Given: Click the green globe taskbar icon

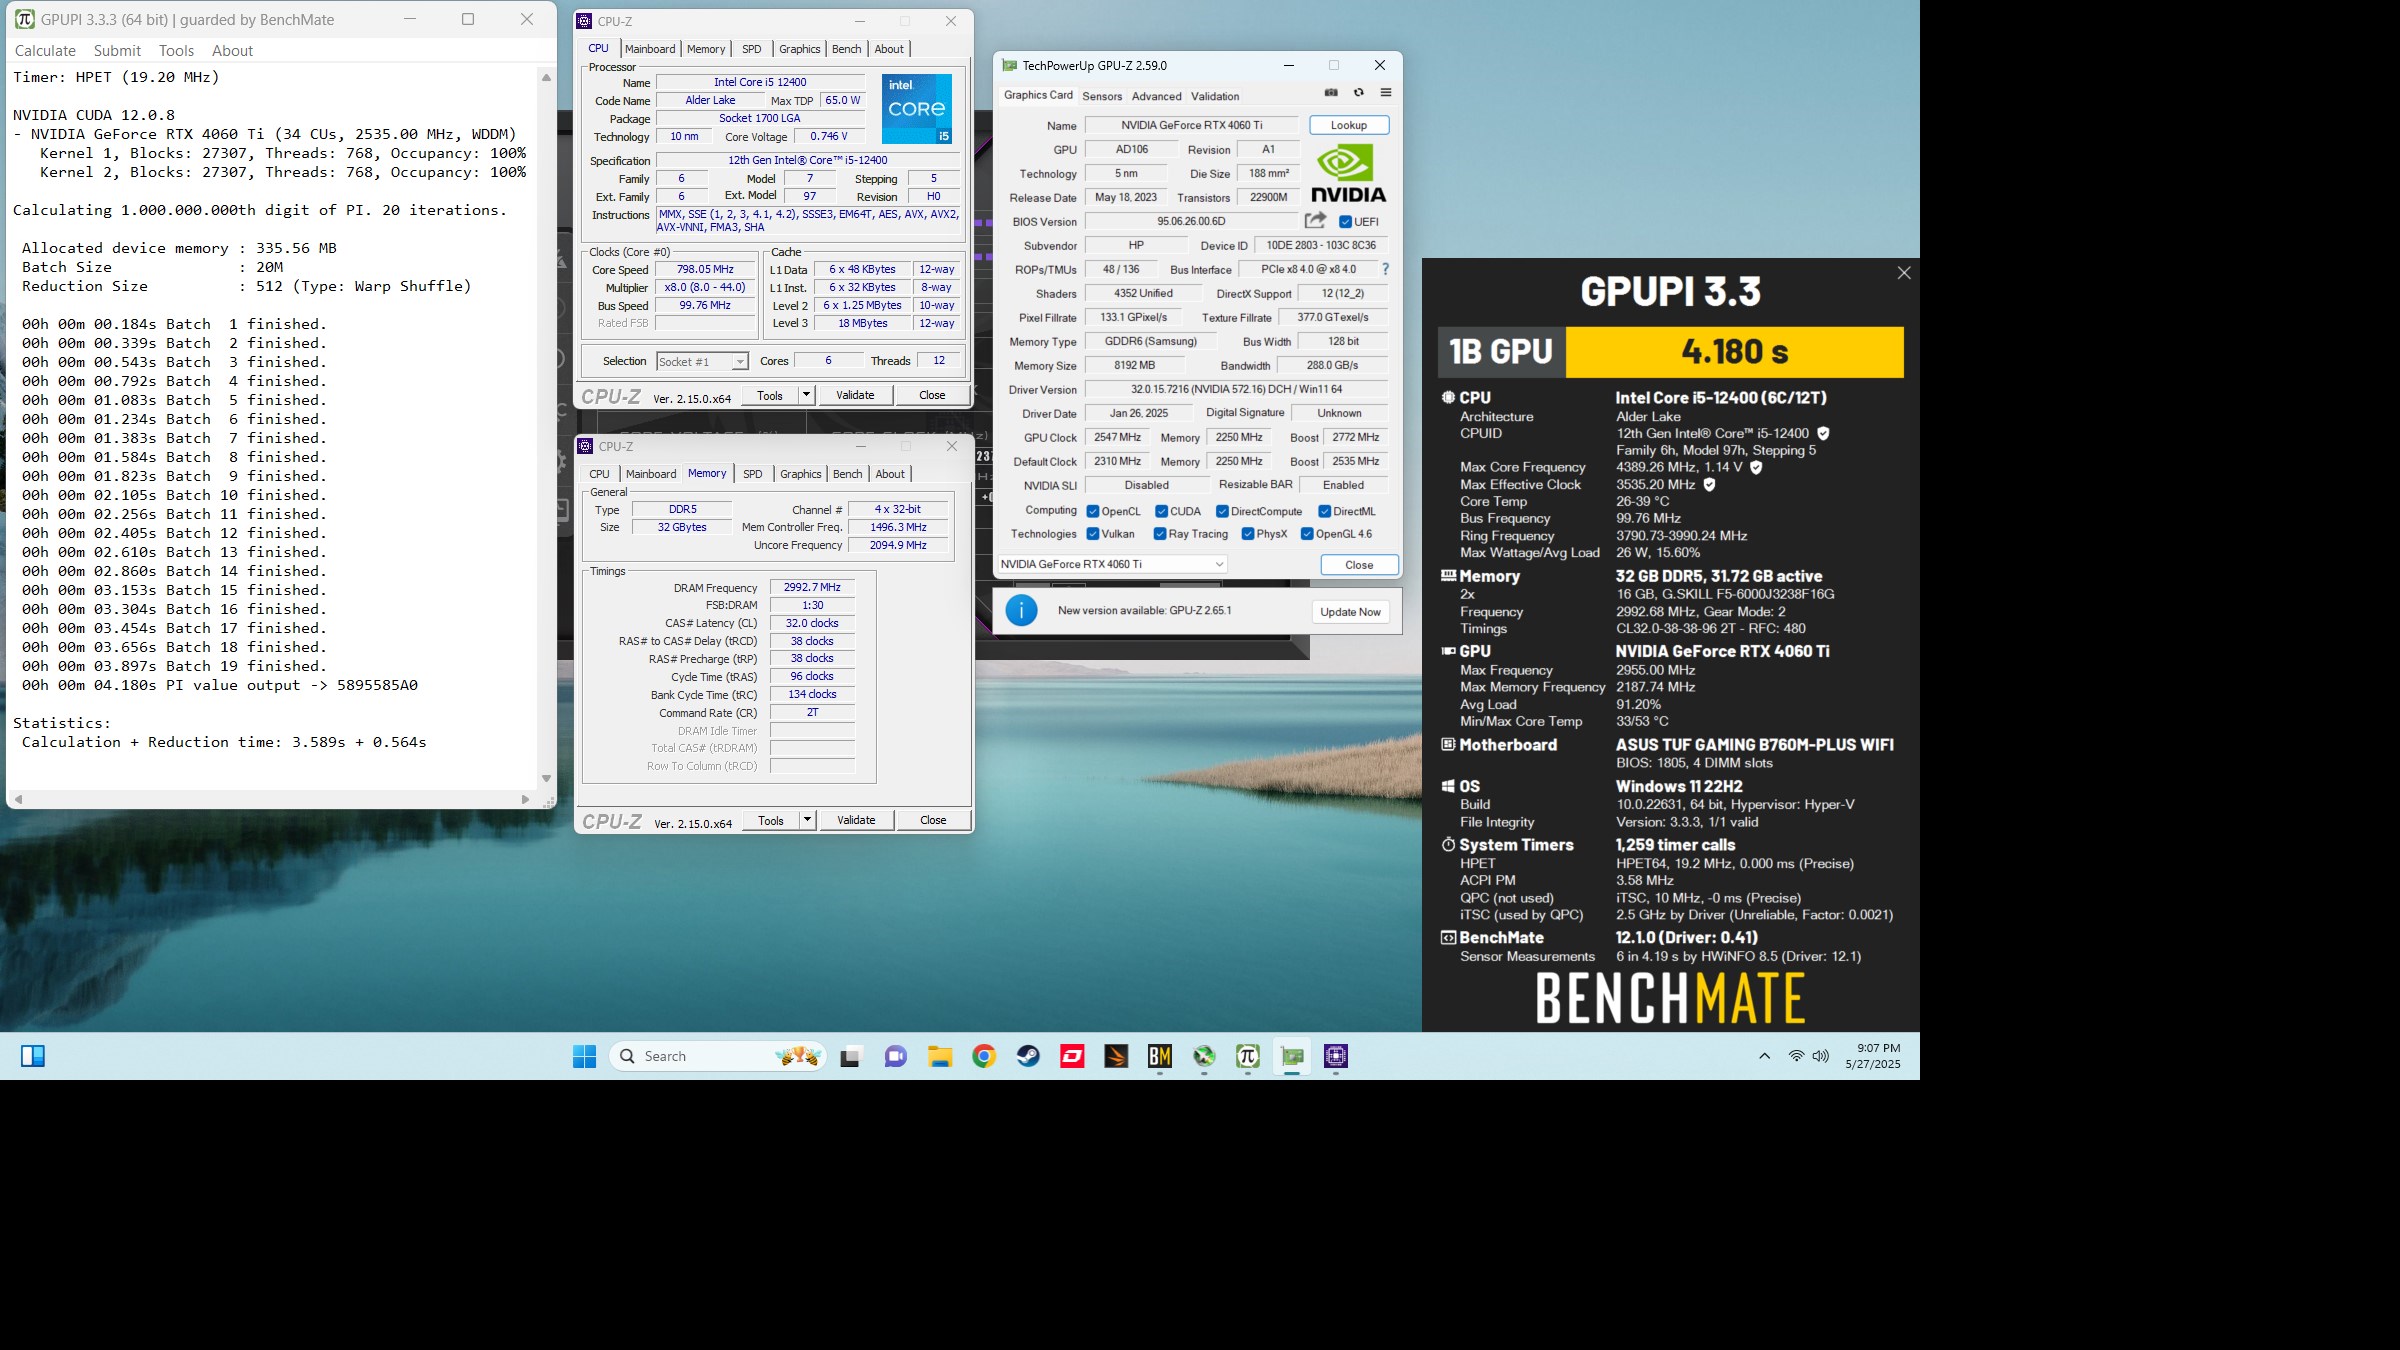Looking at the screenshot, I should [1204, 1056].
